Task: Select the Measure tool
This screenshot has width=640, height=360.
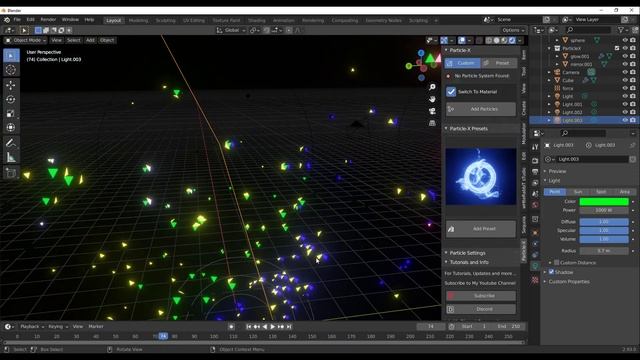Action: click(x=11, y=157)
